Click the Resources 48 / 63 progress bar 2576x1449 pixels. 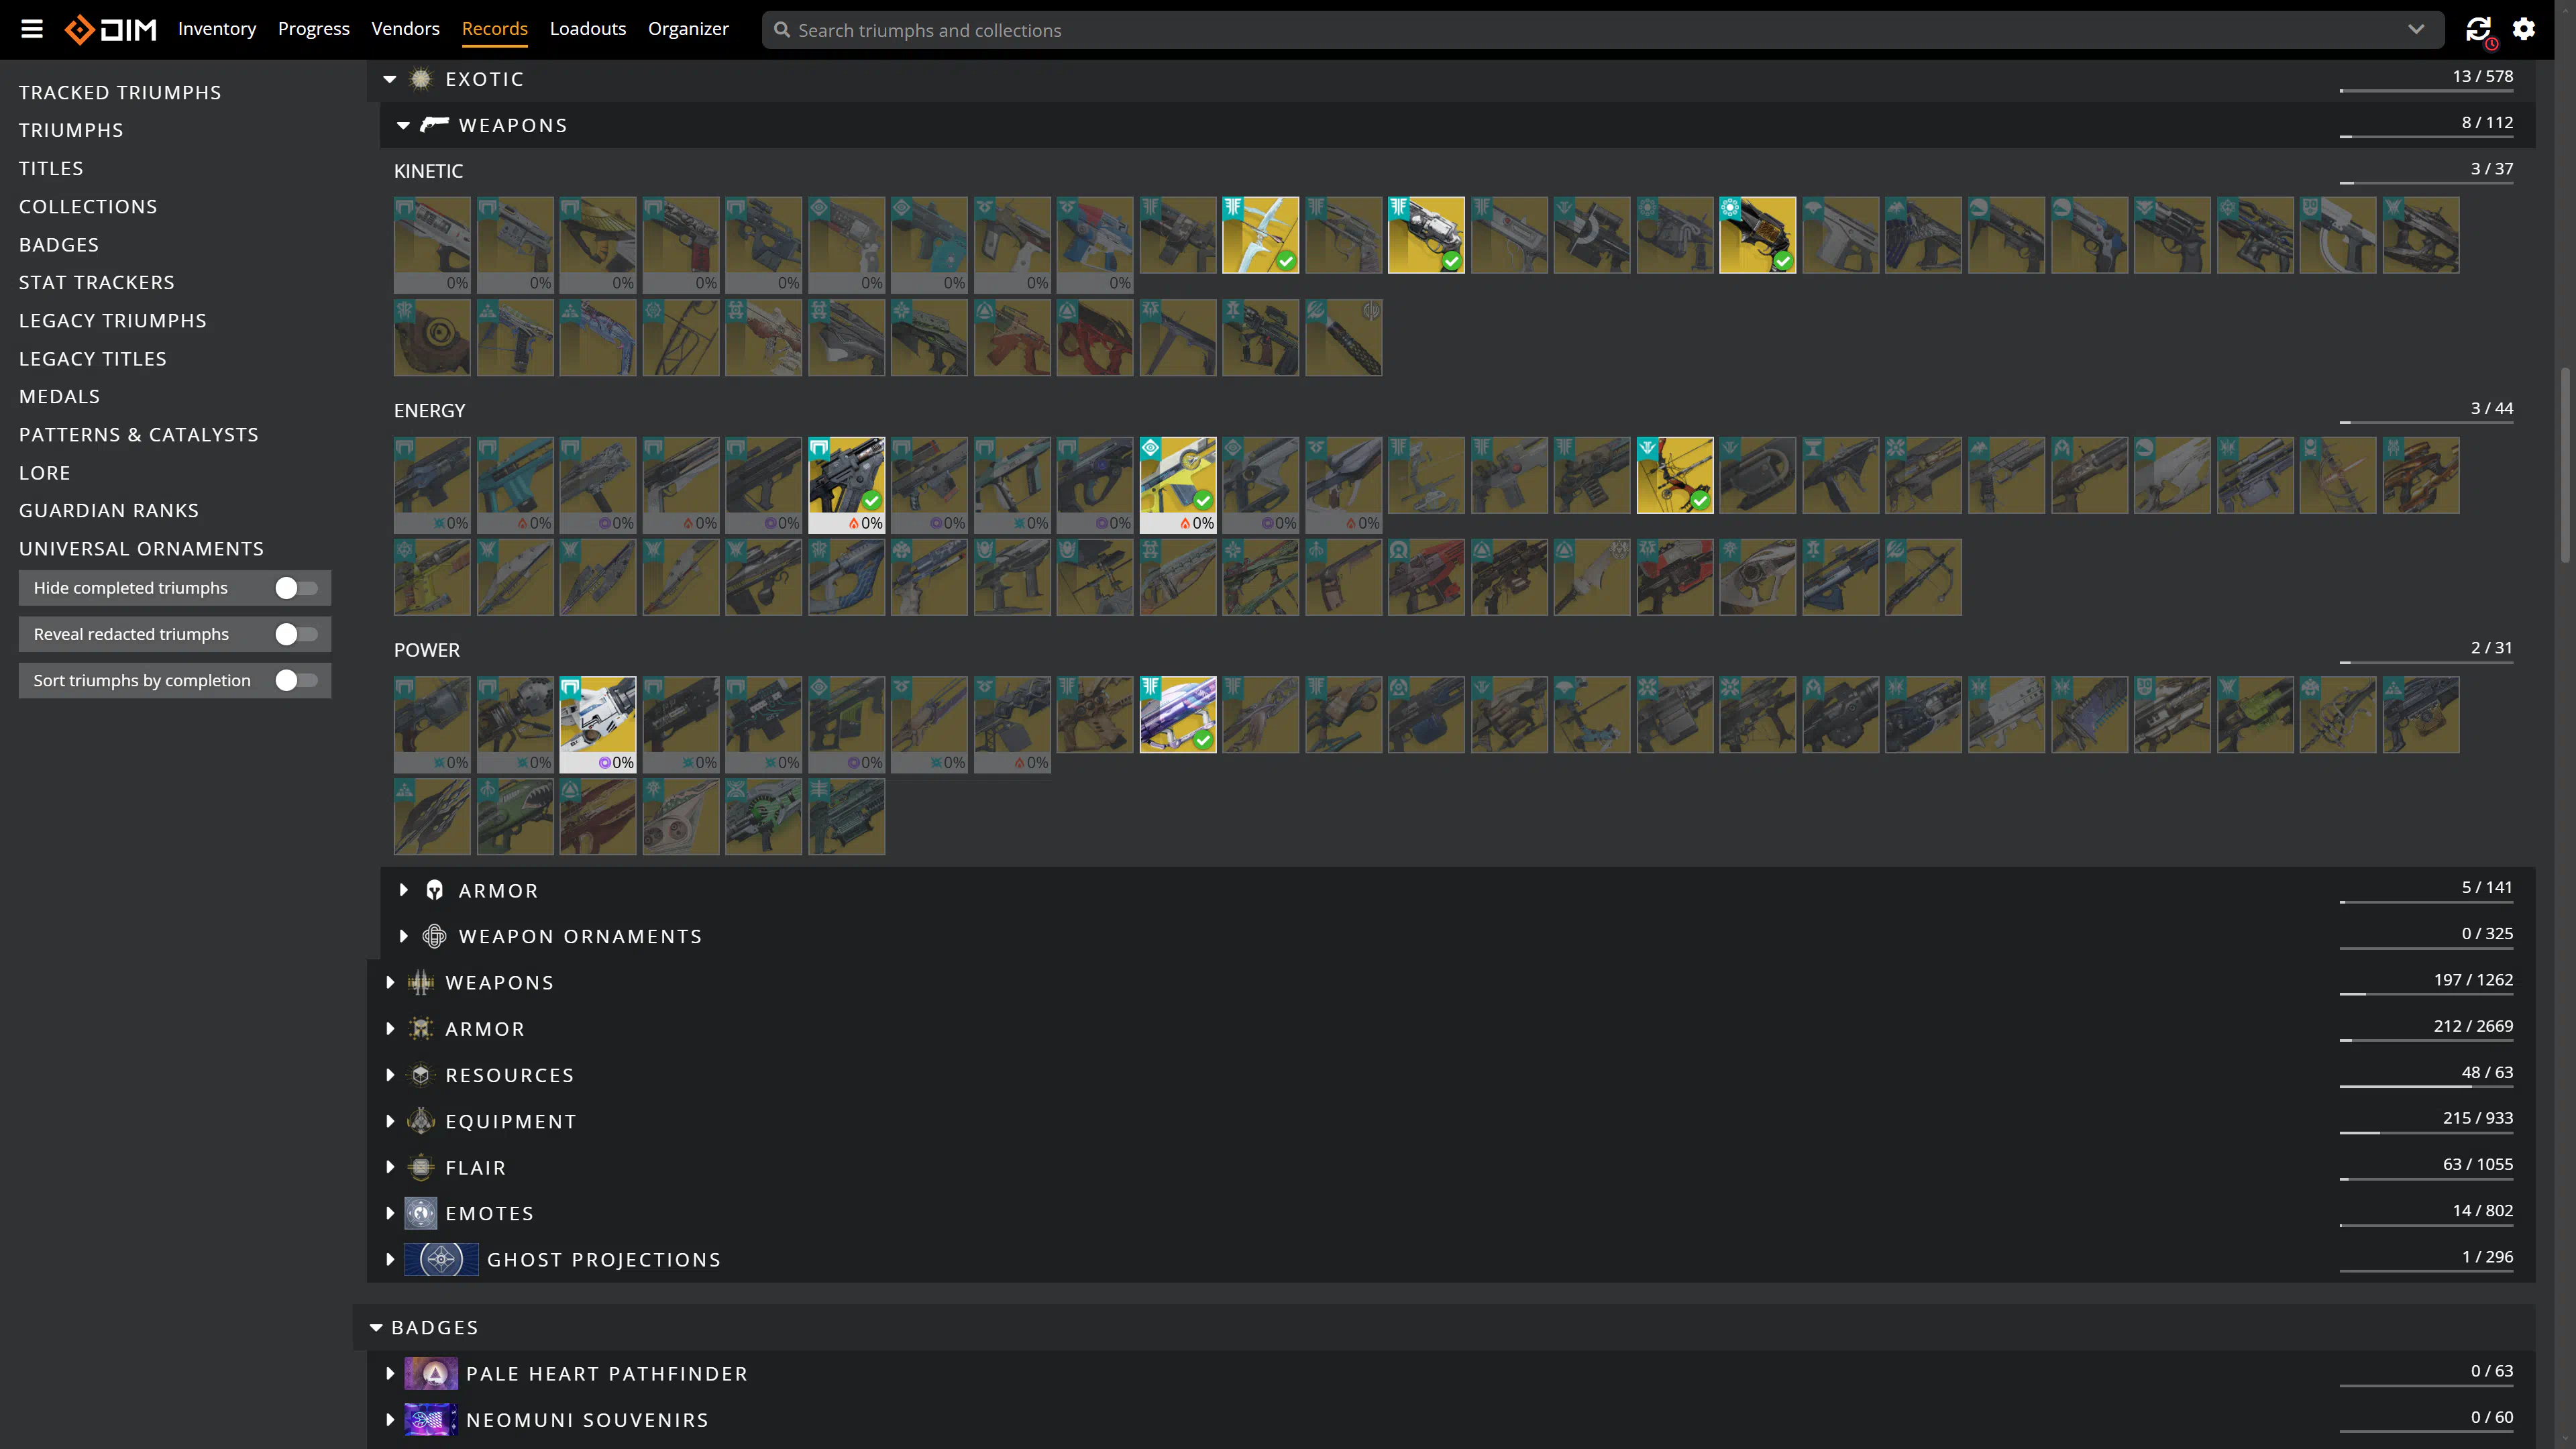(x=2426, y=1086)
